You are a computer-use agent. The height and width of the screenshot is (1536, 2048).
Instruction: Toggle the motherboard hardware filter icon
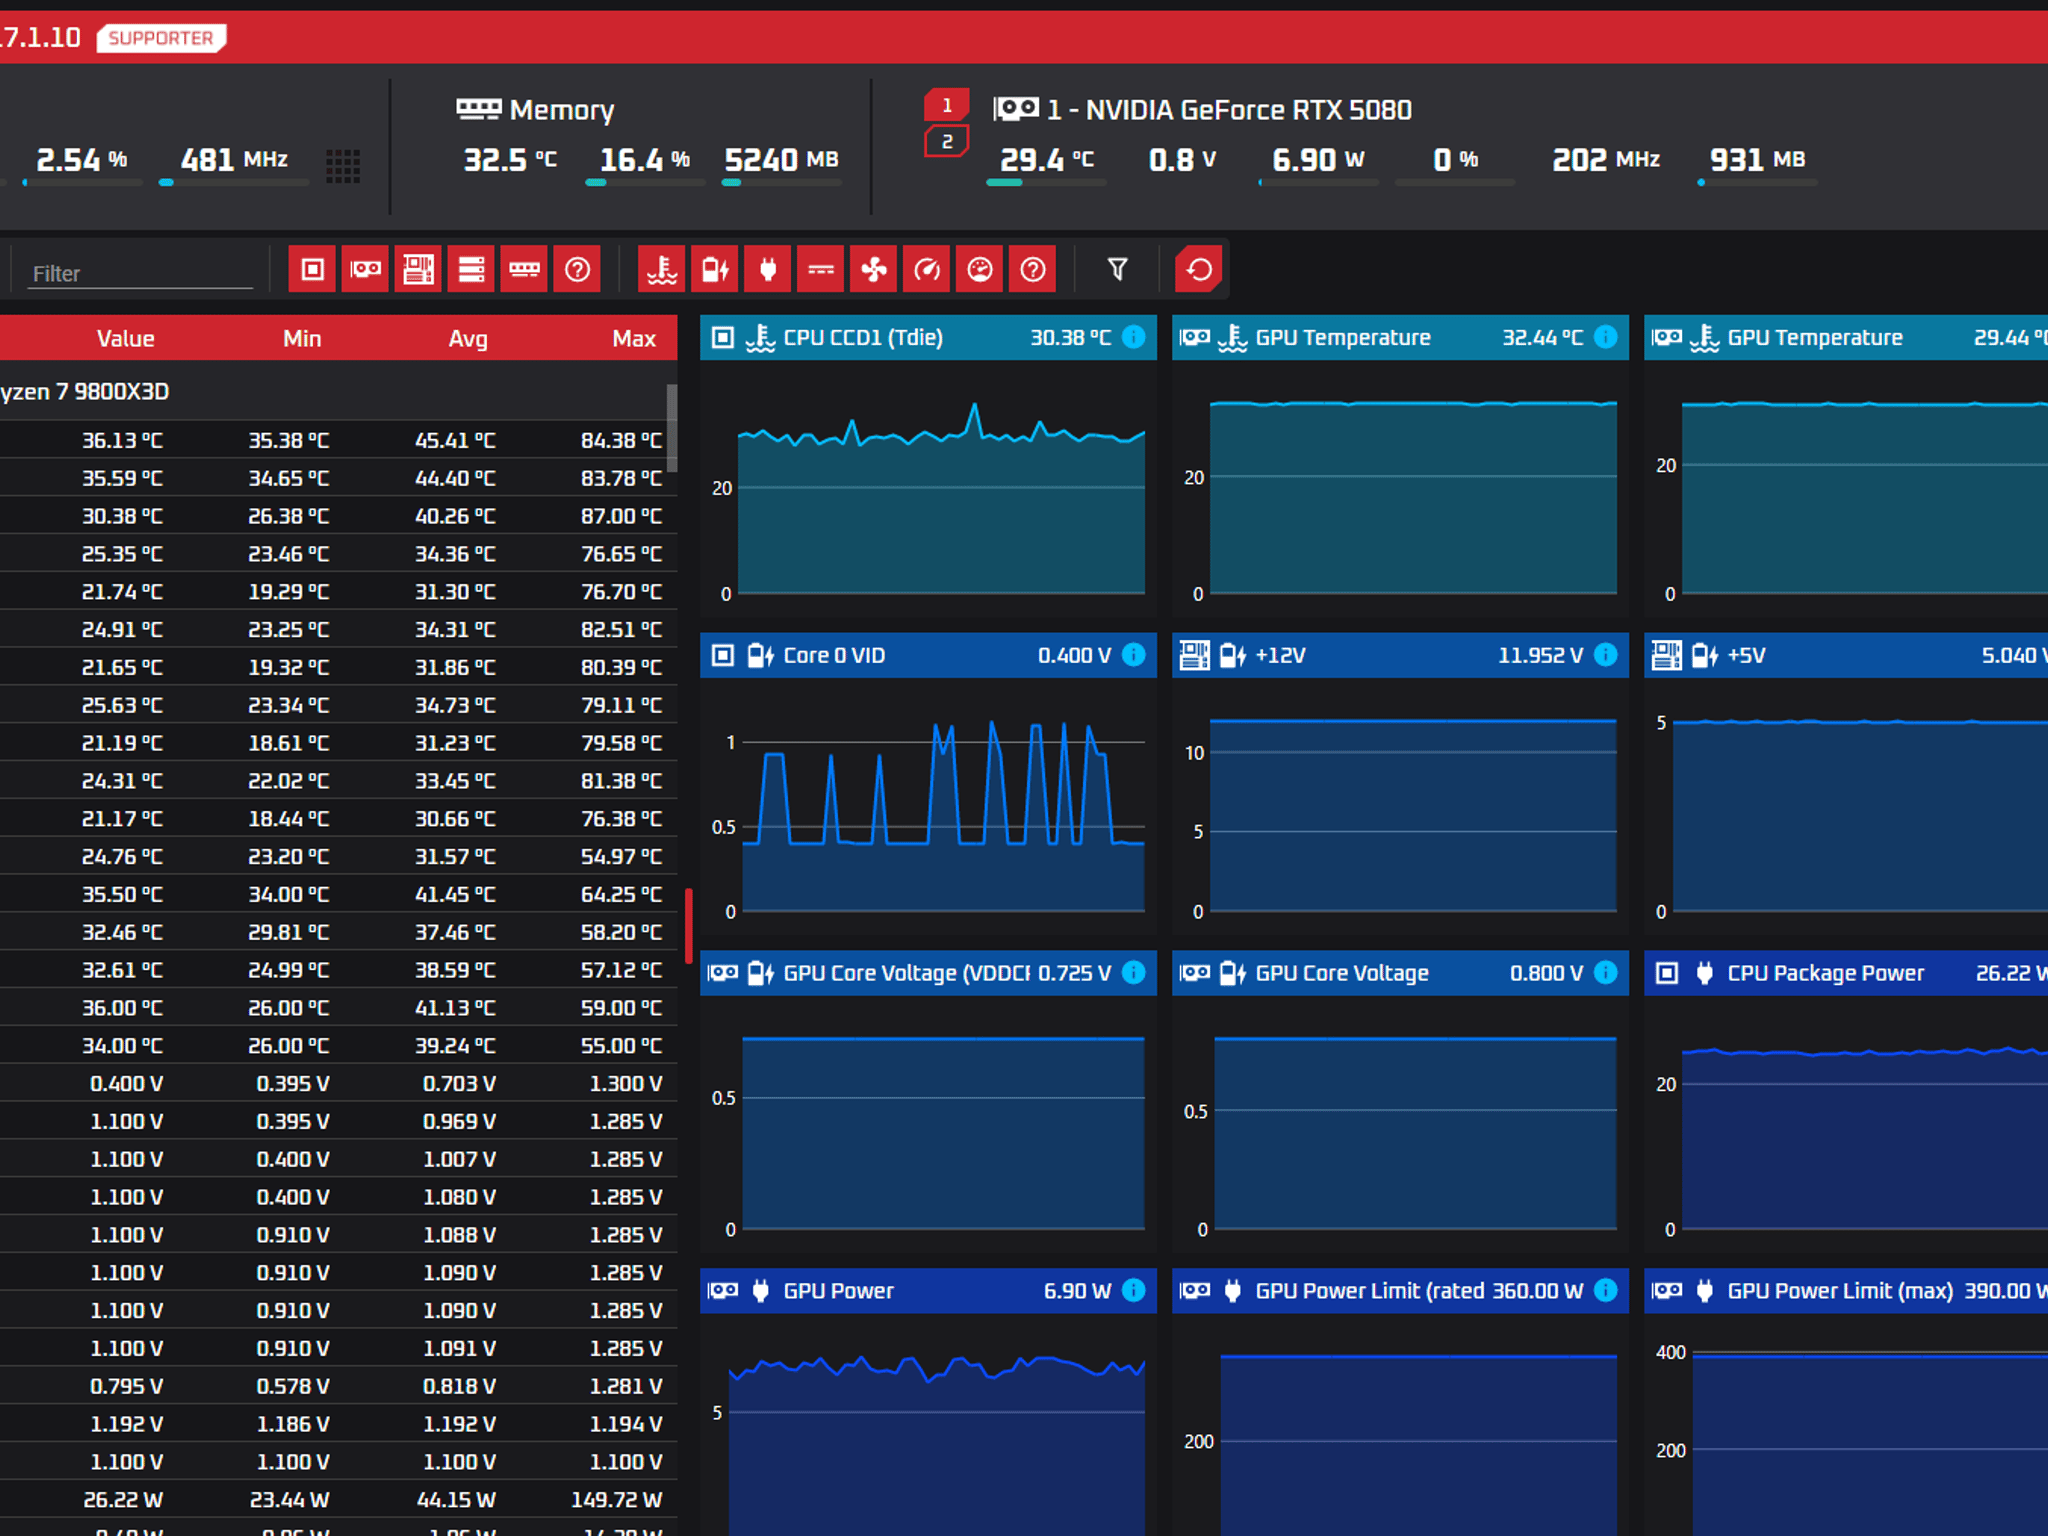pyautogui.click(x=418, y=269)
